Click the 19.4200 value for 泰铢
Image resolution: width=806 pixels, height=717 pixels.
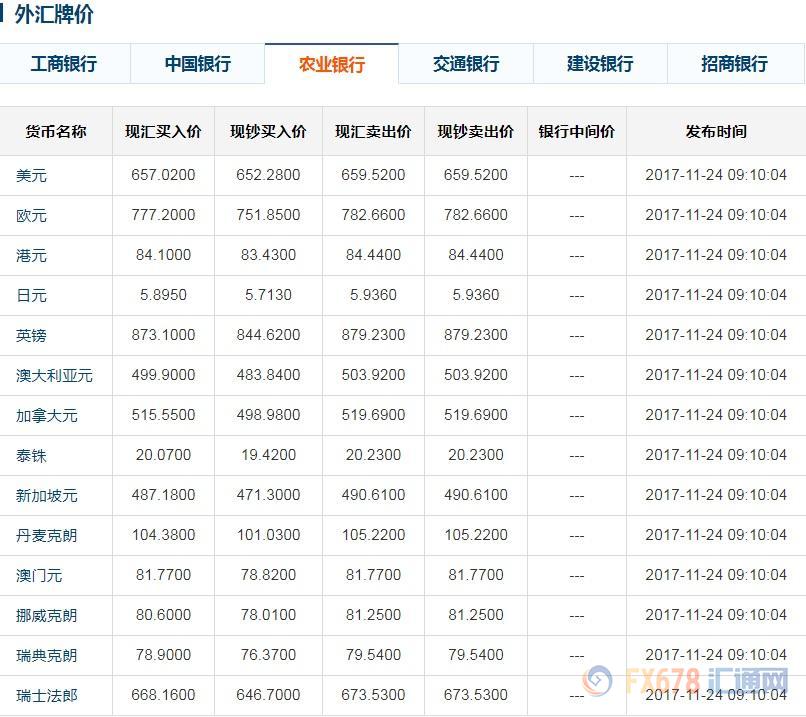point(268,455)
